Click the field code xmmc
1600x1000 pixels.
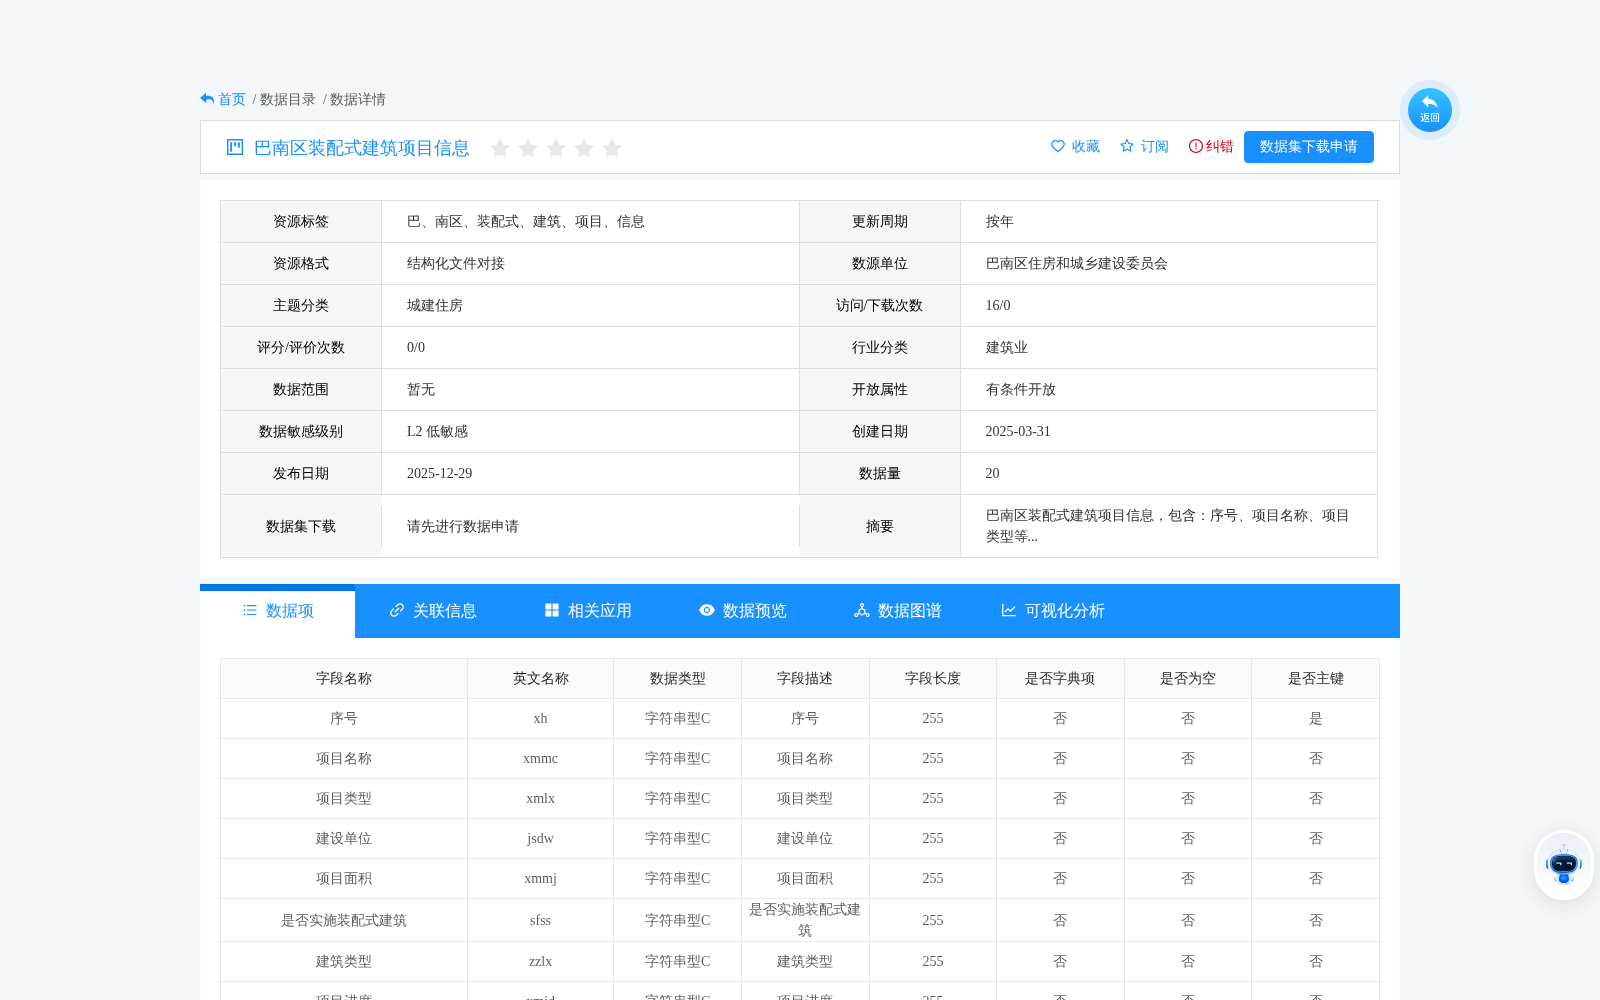(541, 759)
